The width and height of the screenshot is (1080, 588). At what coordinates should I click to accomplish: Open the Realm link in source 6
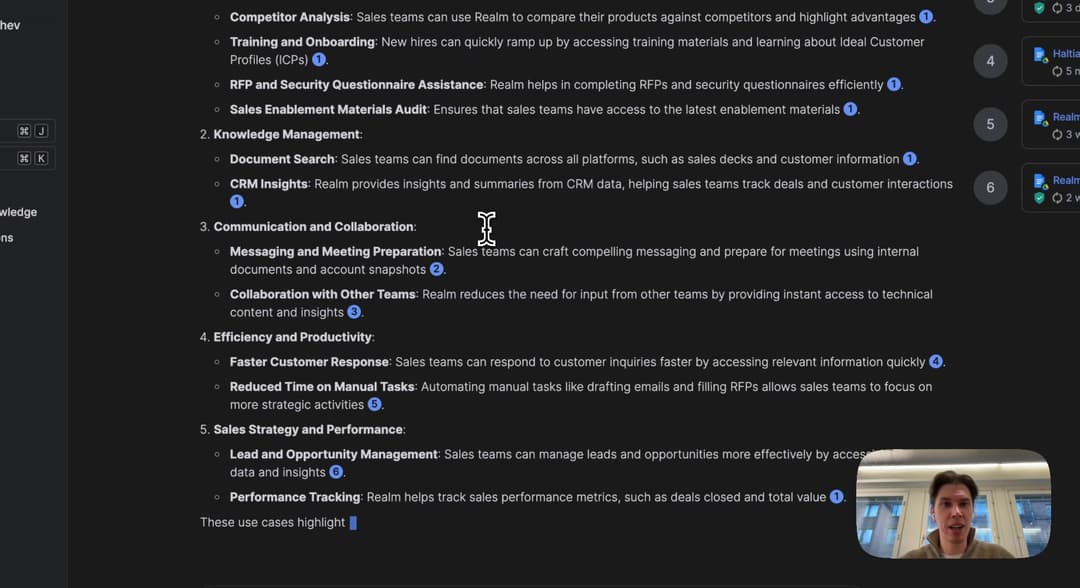coord(1066,180)
